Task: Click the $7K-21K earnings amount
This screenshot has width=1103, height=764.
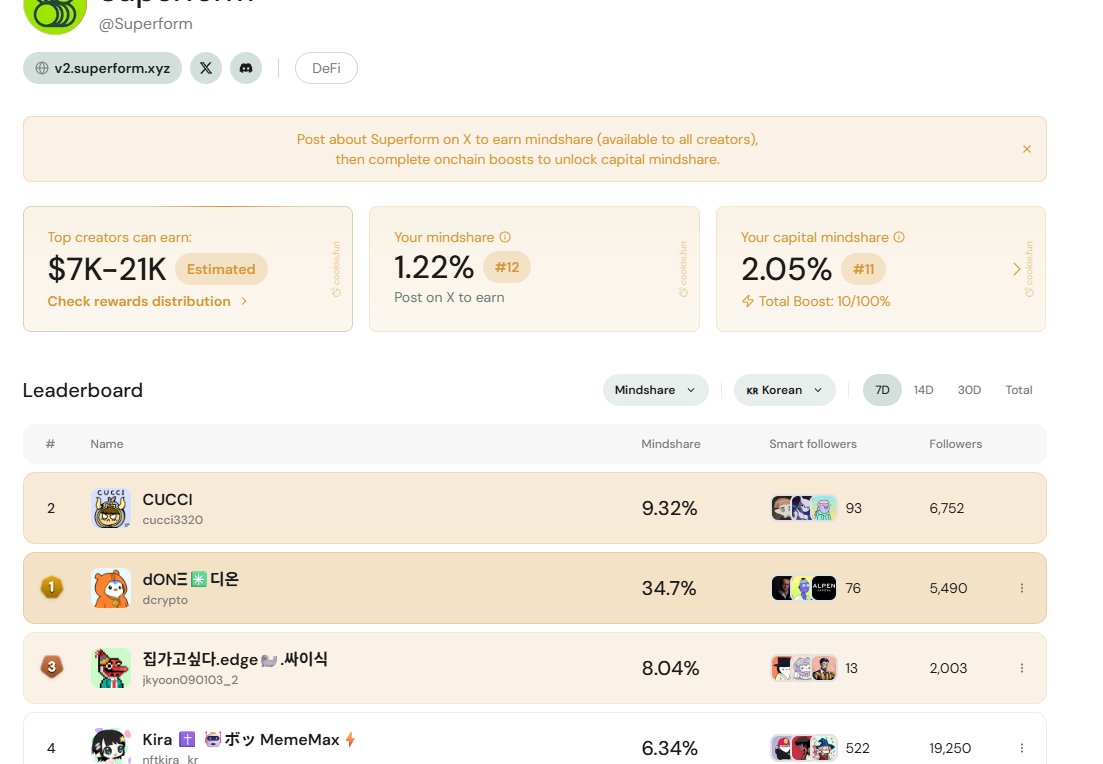Action: [x=107, y=269]
